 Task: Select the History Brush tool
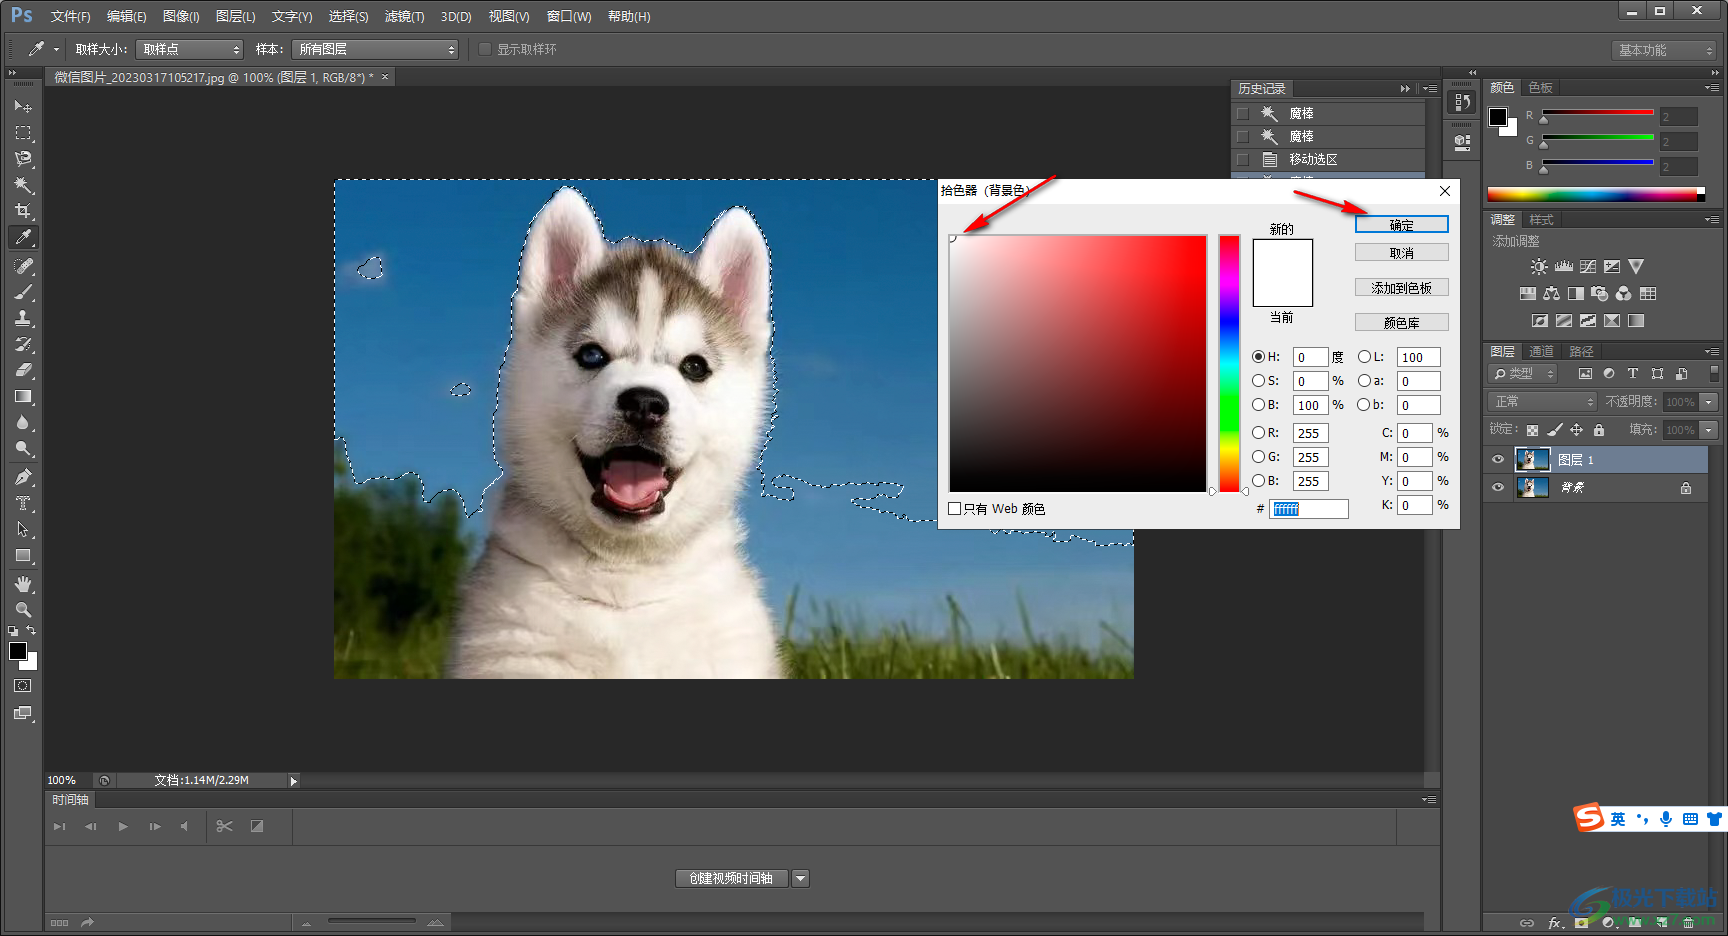point(23,344)
